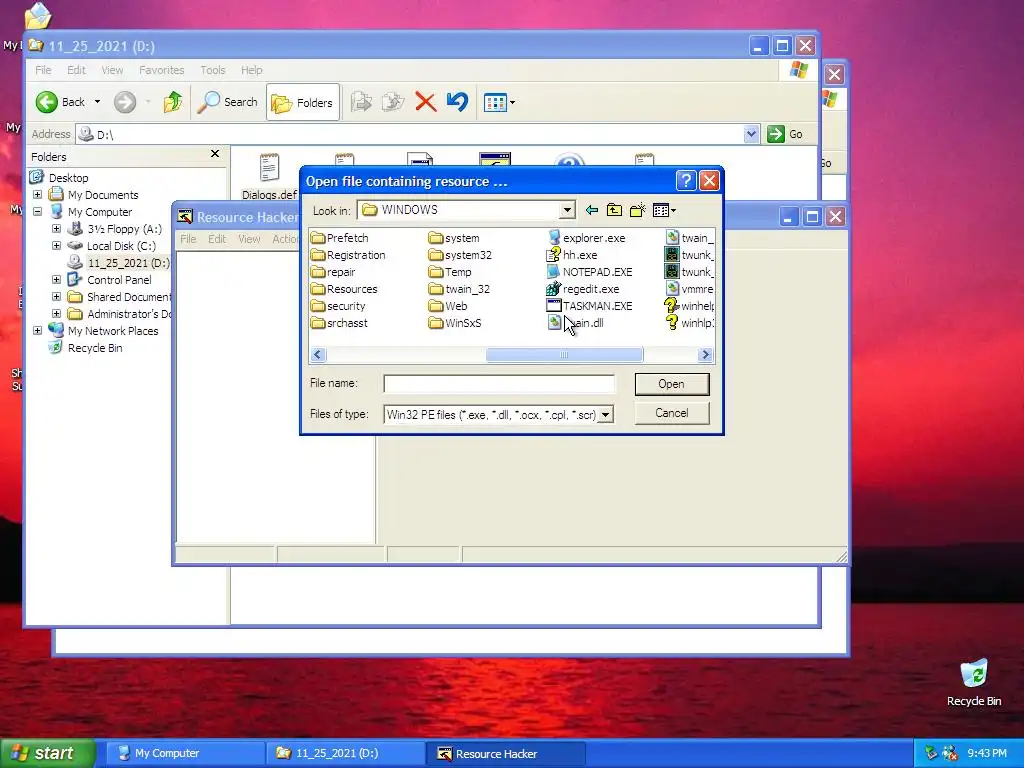Click Search in Explorer toolbar

227,102
